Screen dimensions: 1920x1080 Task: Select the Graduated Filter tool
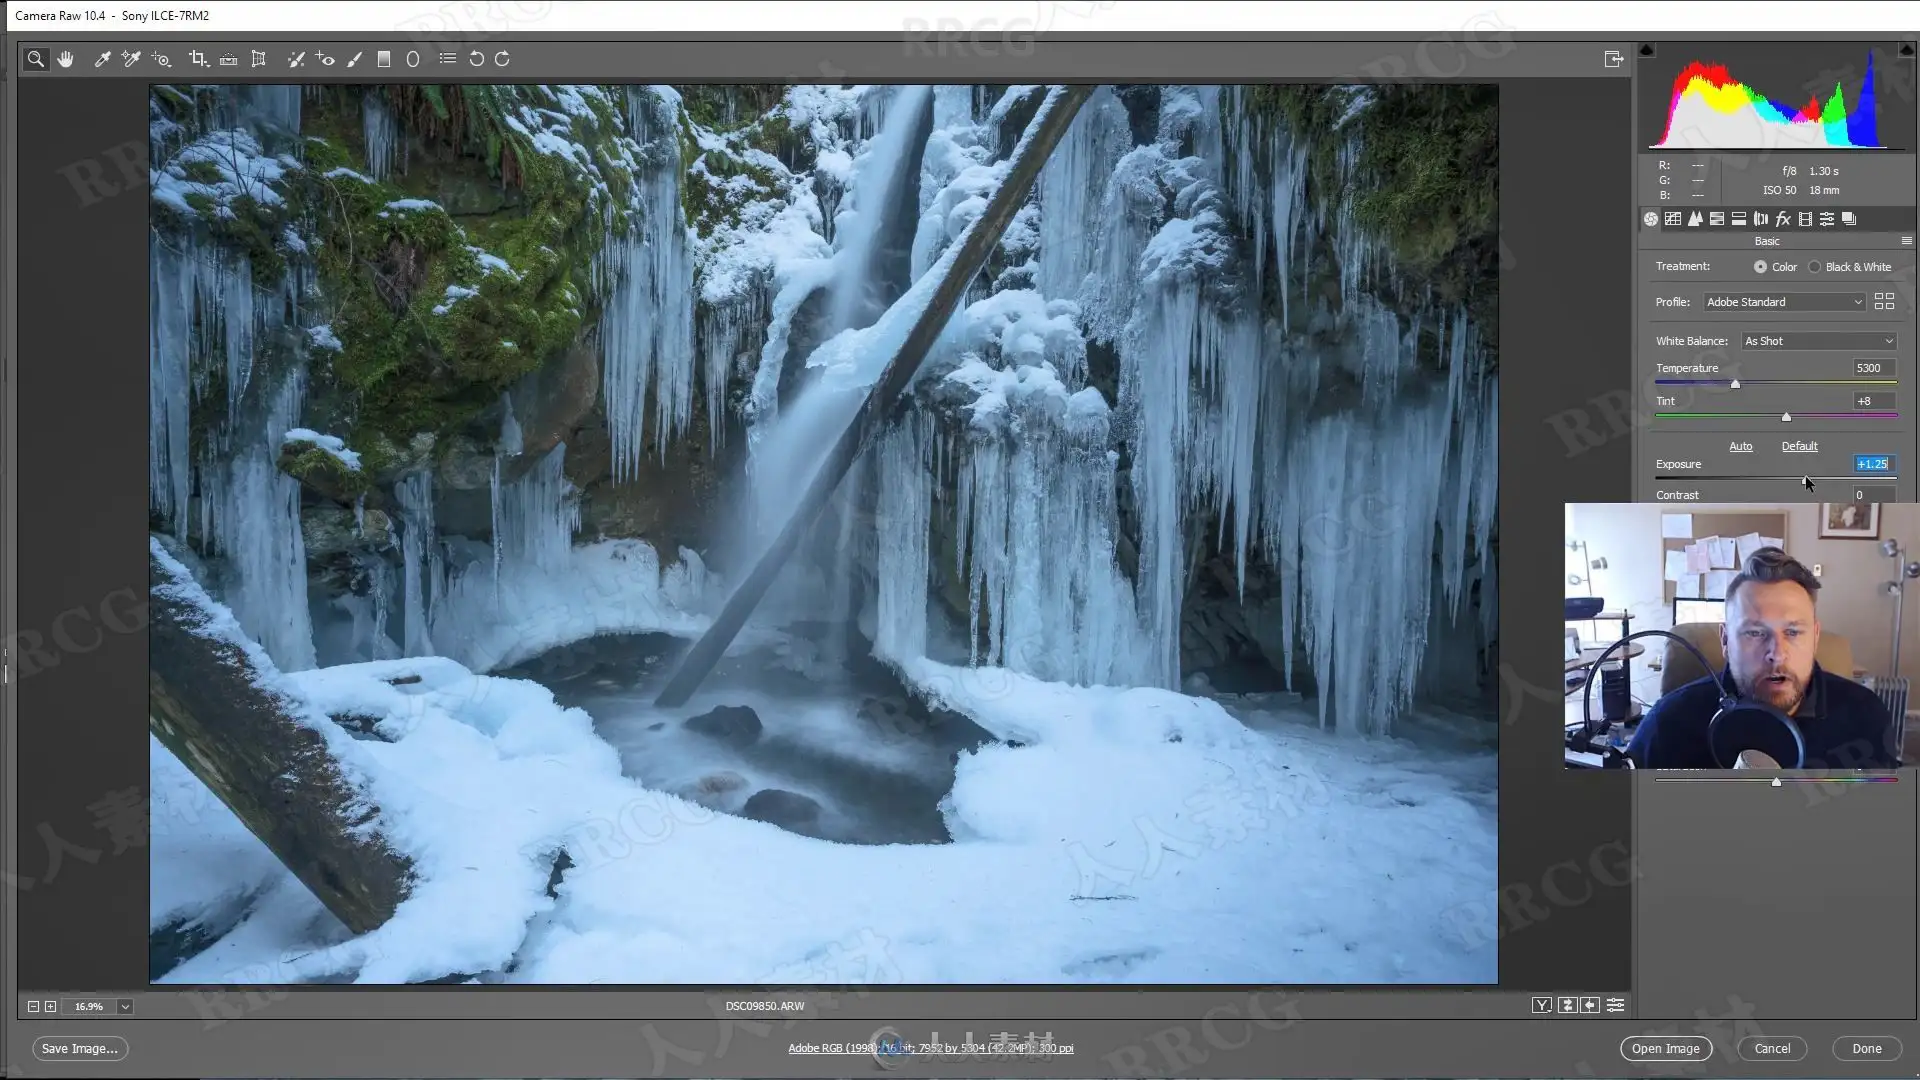click(x=384, y=59)
